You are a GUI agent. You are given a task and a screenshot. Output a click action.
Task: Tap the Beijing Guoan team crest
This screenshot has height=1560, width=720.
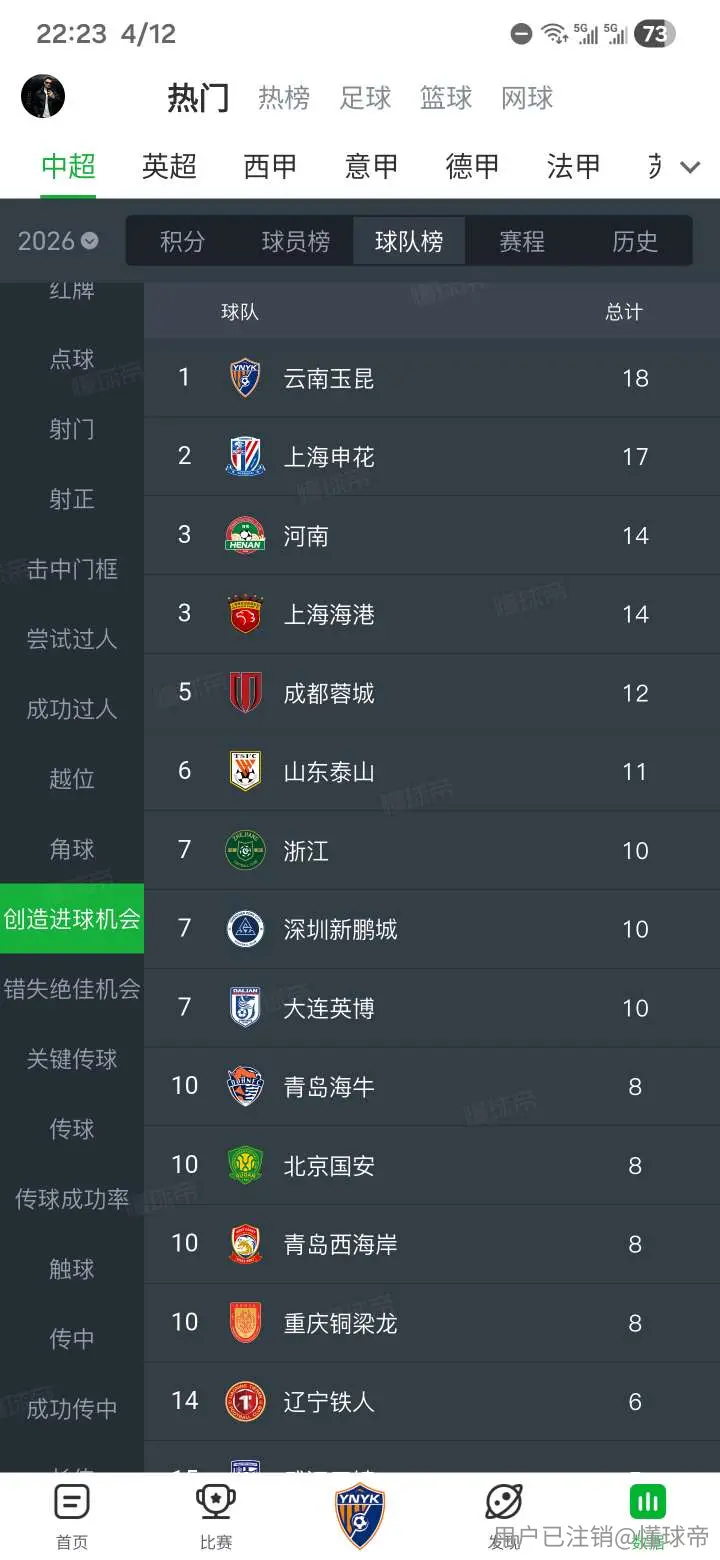245,1165
